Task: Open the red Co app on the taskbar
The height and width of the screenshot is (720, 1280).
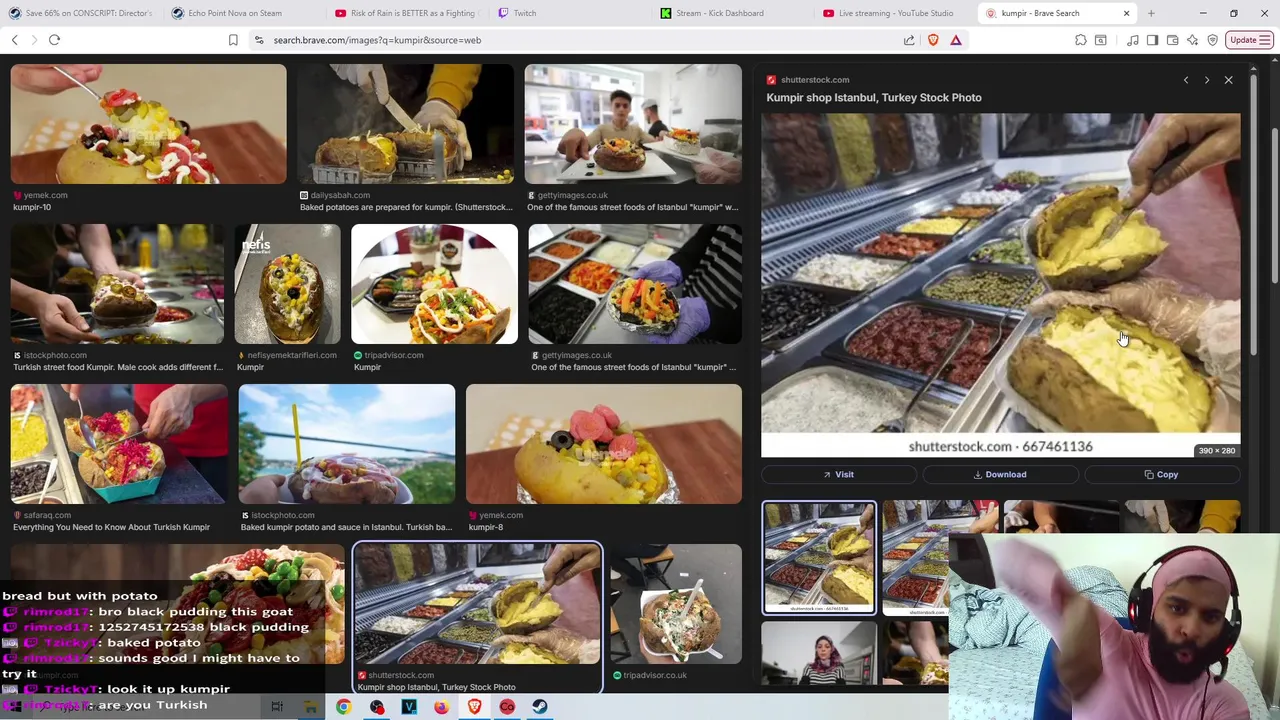Action: [507, 707]
